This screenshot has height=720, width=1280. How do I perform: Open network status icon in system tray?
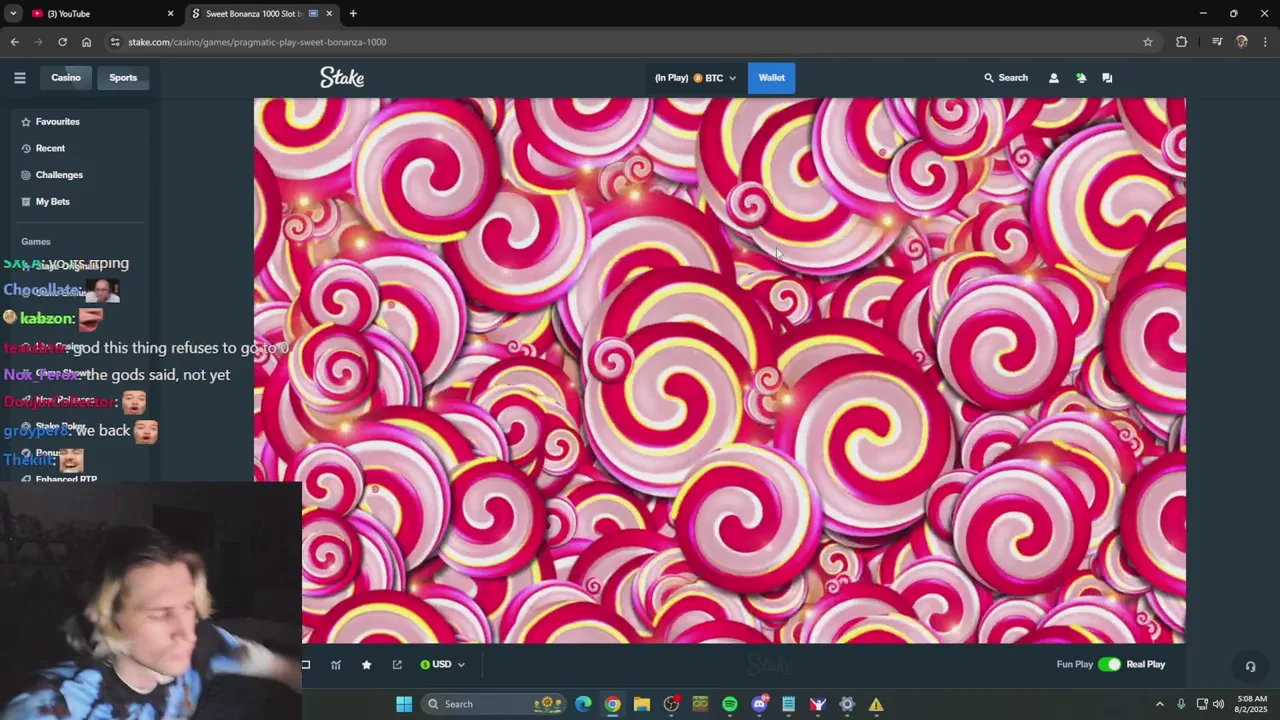[x=1202, y=704]
